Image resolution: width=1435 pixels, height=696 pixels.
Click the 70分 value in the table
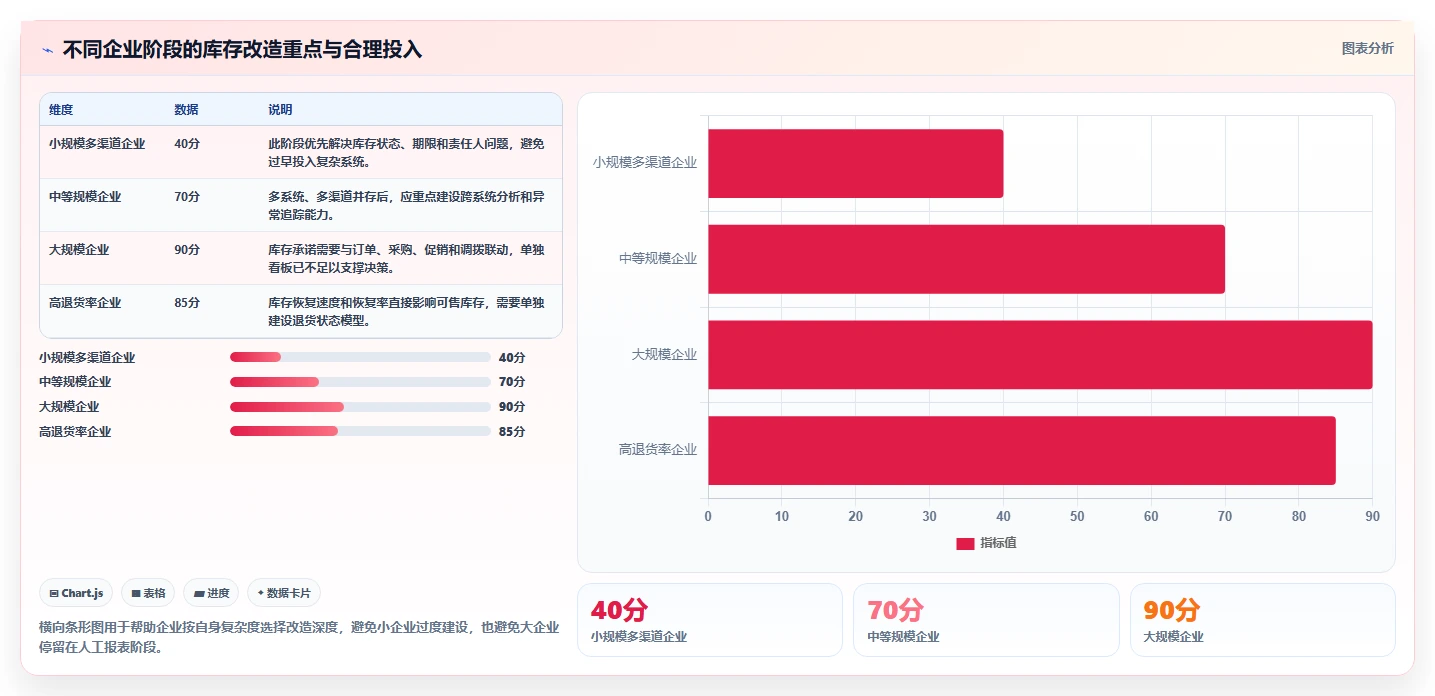(x=187, y=197)
